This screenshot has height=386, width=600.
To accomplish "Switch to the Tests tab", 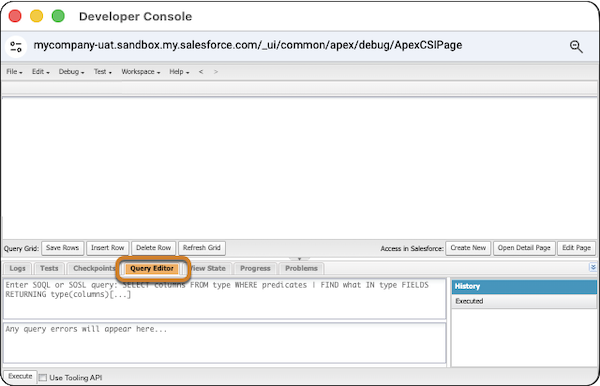I will point(49,268).
